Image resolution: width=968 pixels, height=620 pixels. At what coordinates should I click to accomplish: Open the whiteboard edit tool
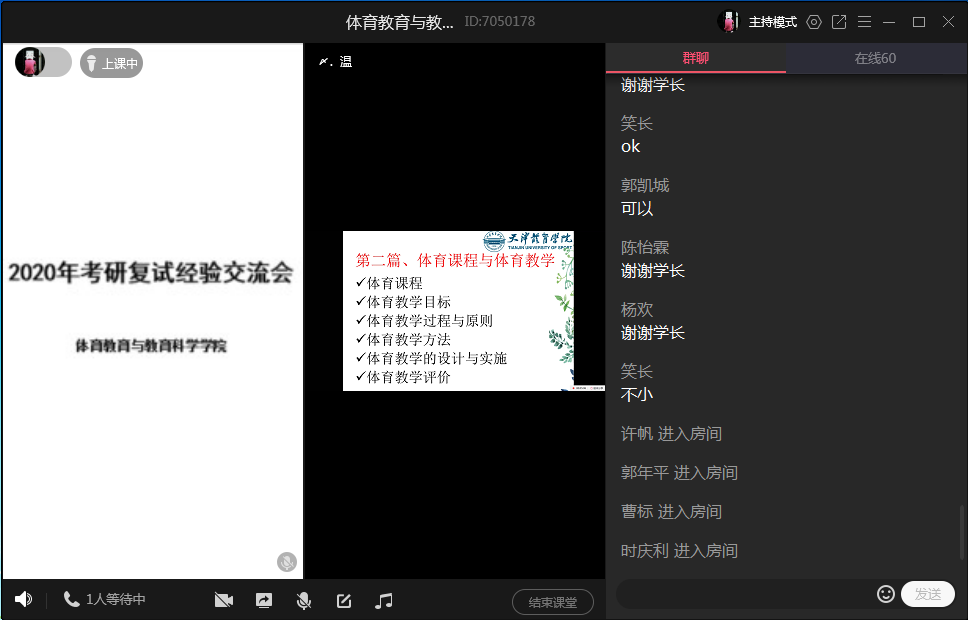(344, 601)
